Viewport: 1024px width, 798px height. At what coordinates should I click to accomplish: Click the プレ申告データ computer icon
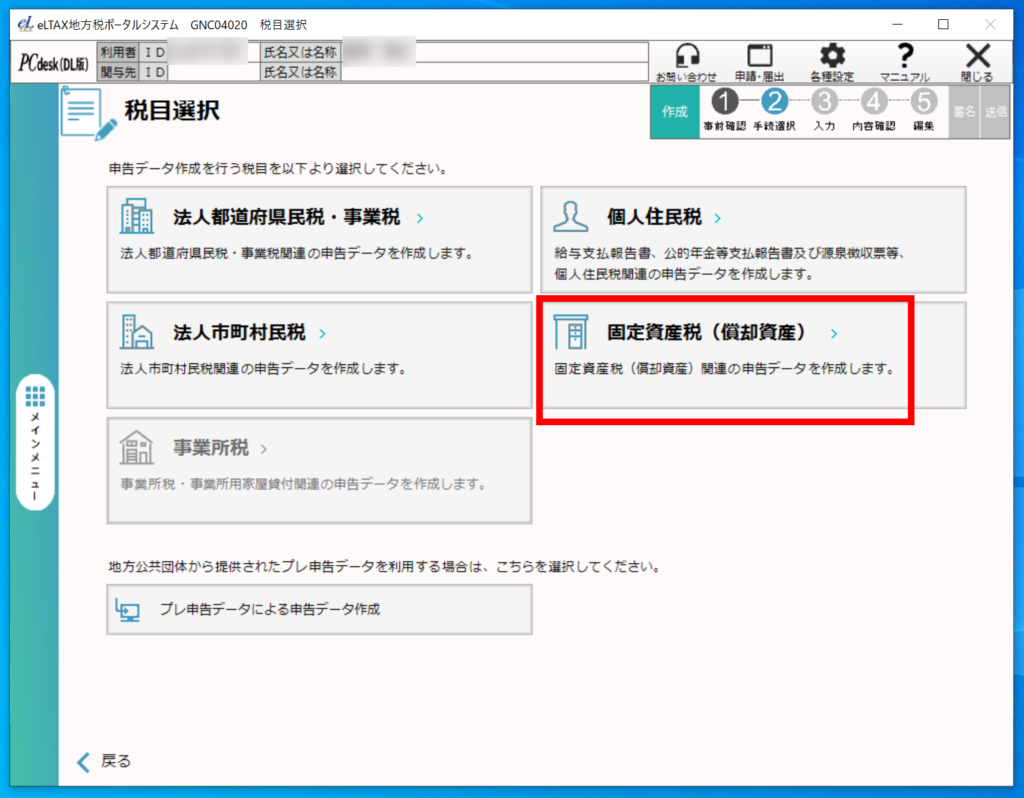[128, 609]
